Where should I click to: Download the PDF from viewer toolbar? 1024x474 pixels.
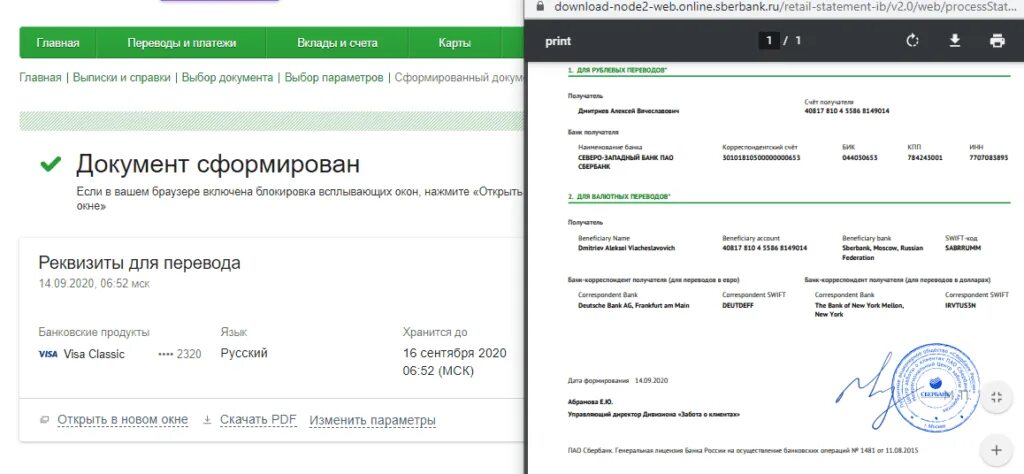[954, 40]
